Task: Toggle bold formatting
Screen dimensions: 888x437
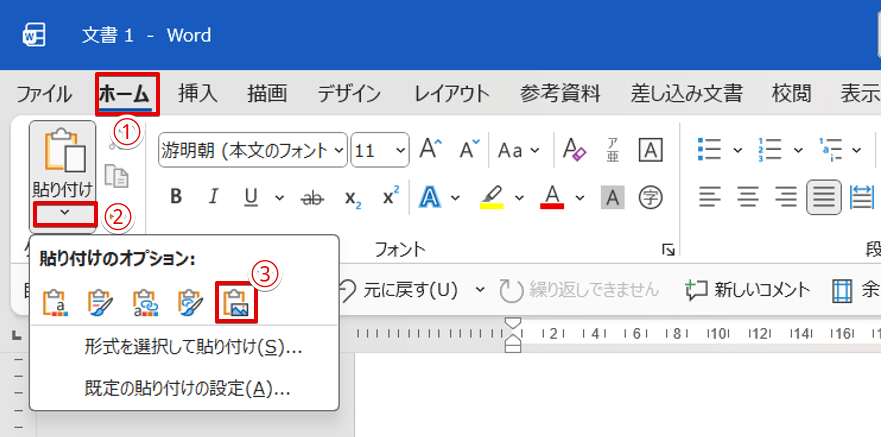Action: pyautogui.click(x=176, y=197)
